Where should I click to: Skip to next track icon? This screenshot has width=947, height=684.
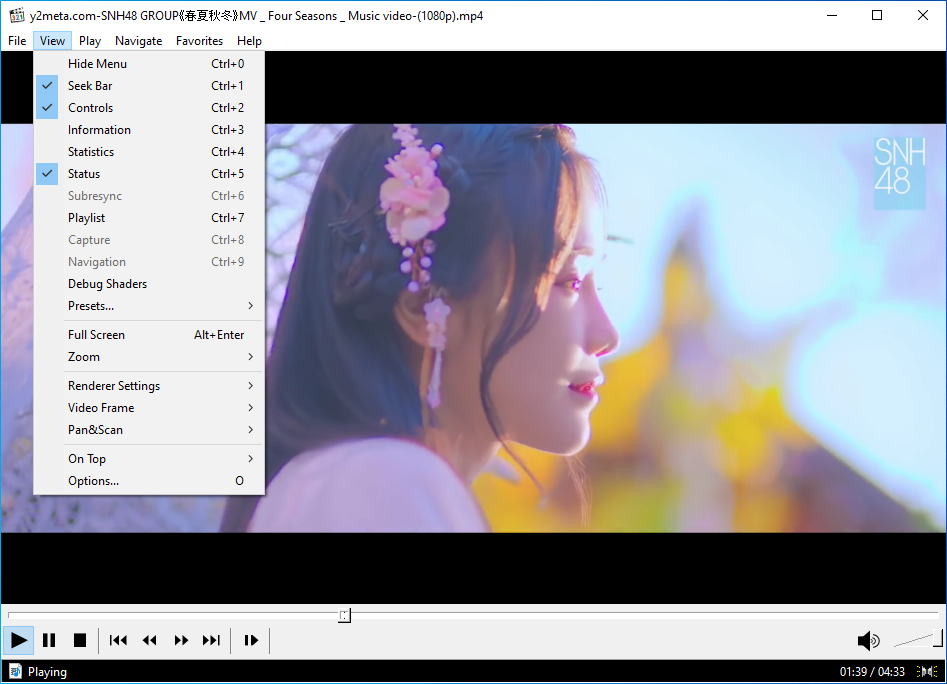[x=211, y=640]
